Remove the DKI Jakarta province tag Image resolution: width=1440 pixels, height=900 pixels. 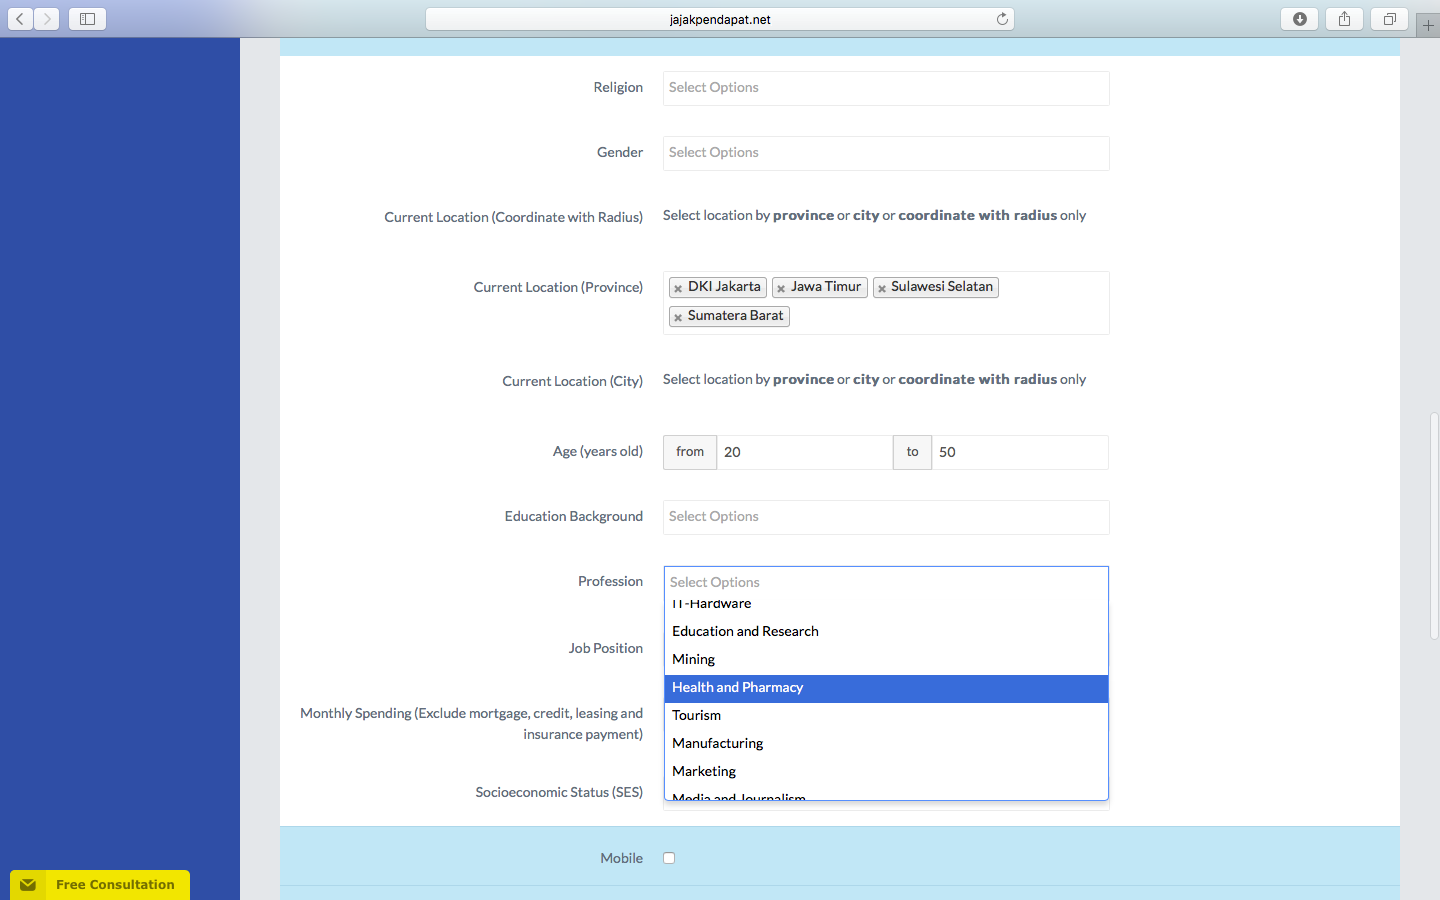[x=678, y=287]
